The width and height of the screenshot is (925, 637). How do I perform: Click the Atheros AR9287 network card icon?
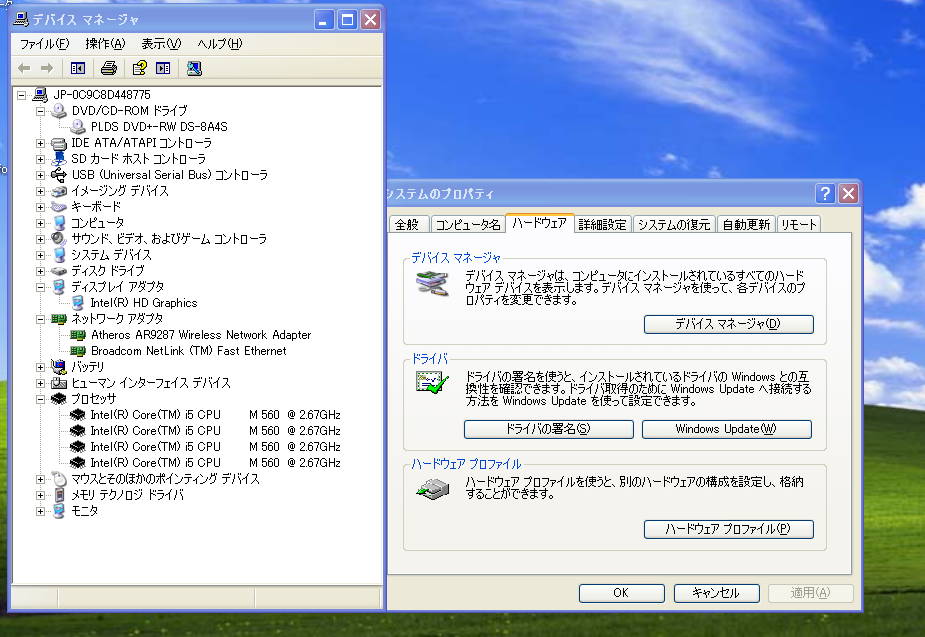coord(77,334)
